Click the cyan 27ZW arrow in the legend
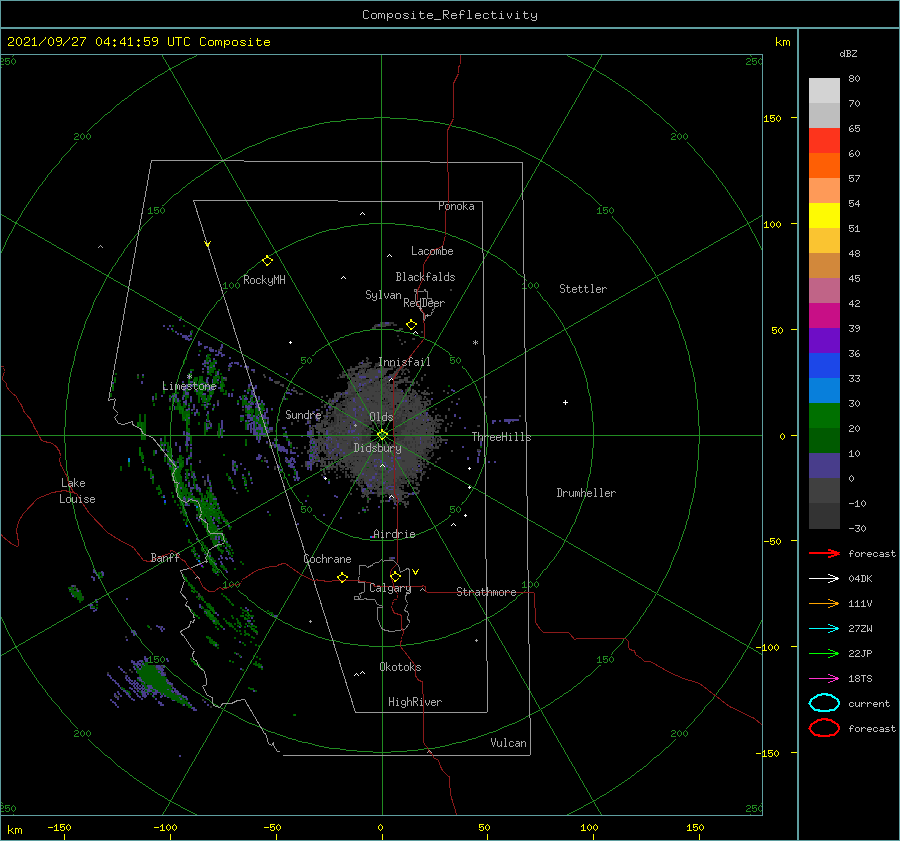 [x=824, y=629]
